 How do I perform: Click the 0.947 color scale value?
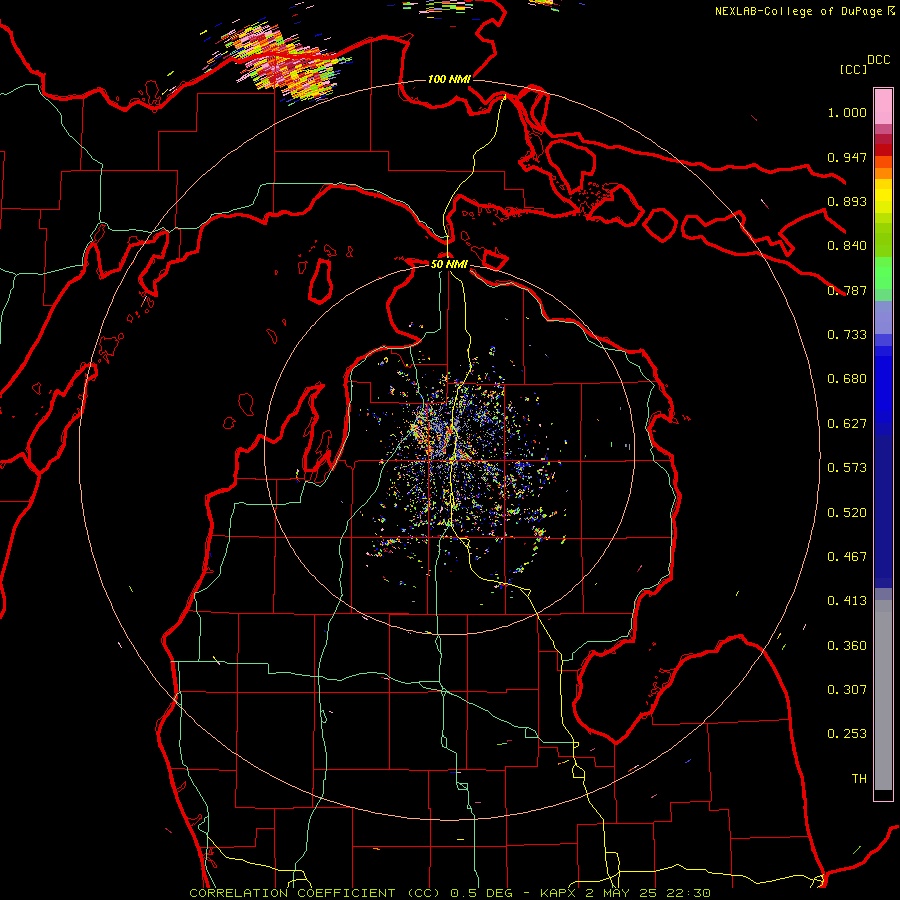[847, 157]
